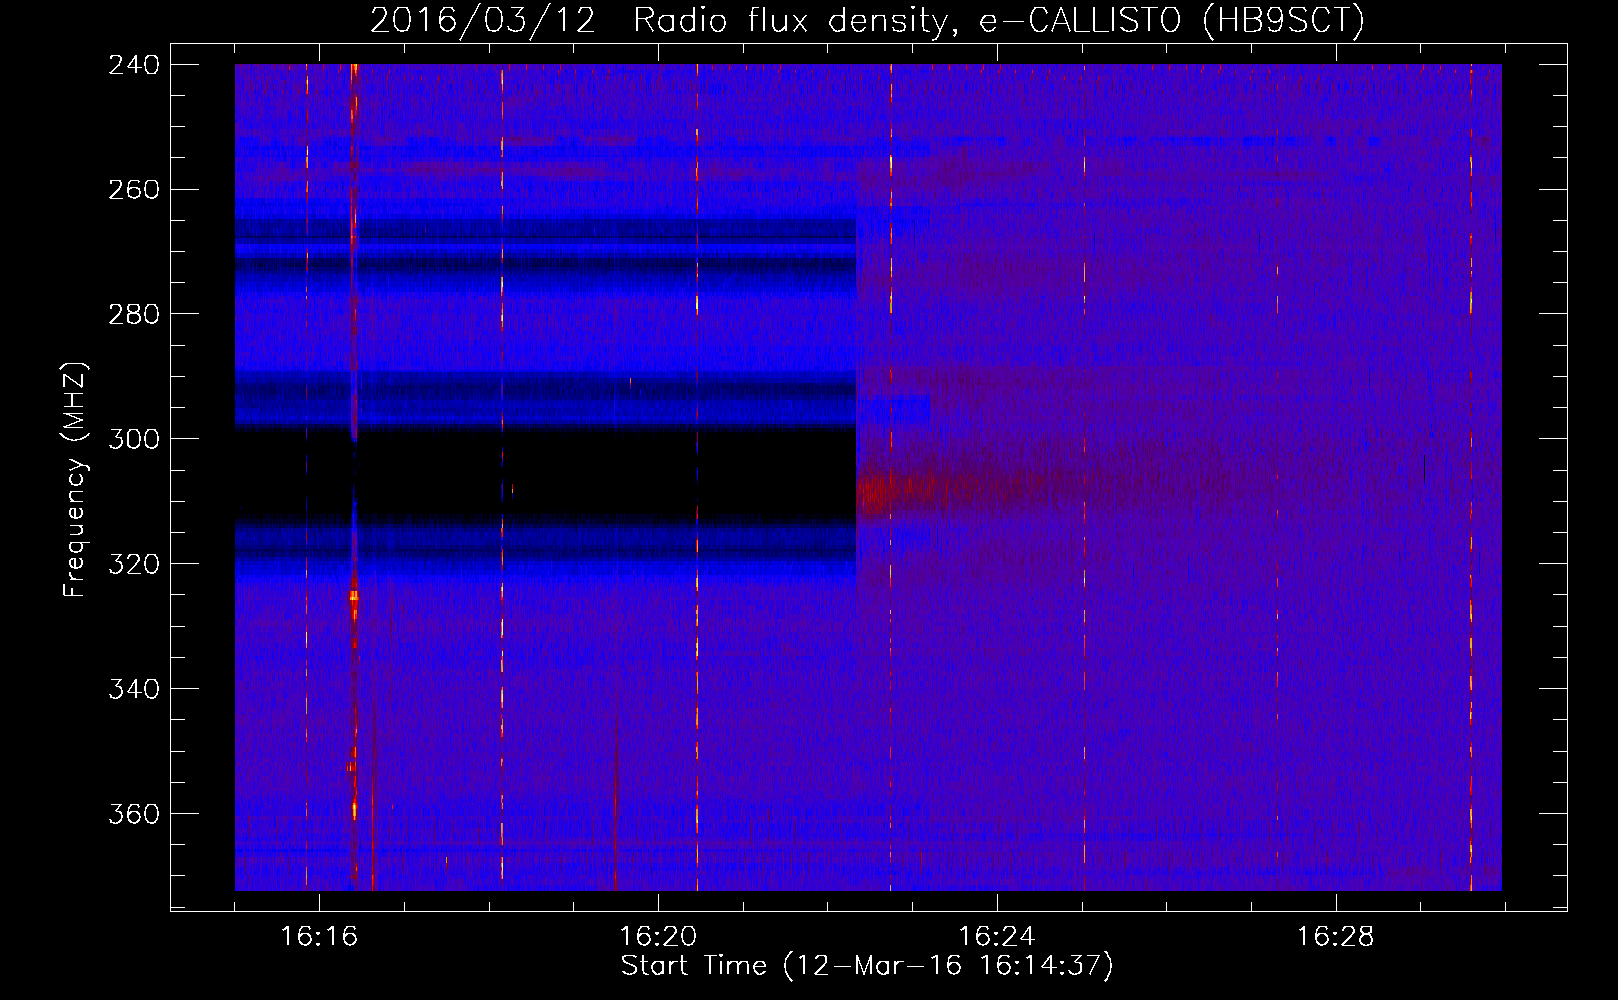The width and height of the screenshot is (1618, 1000).
Task: Click the 300 frequency tick label
Action: [134, 440]
